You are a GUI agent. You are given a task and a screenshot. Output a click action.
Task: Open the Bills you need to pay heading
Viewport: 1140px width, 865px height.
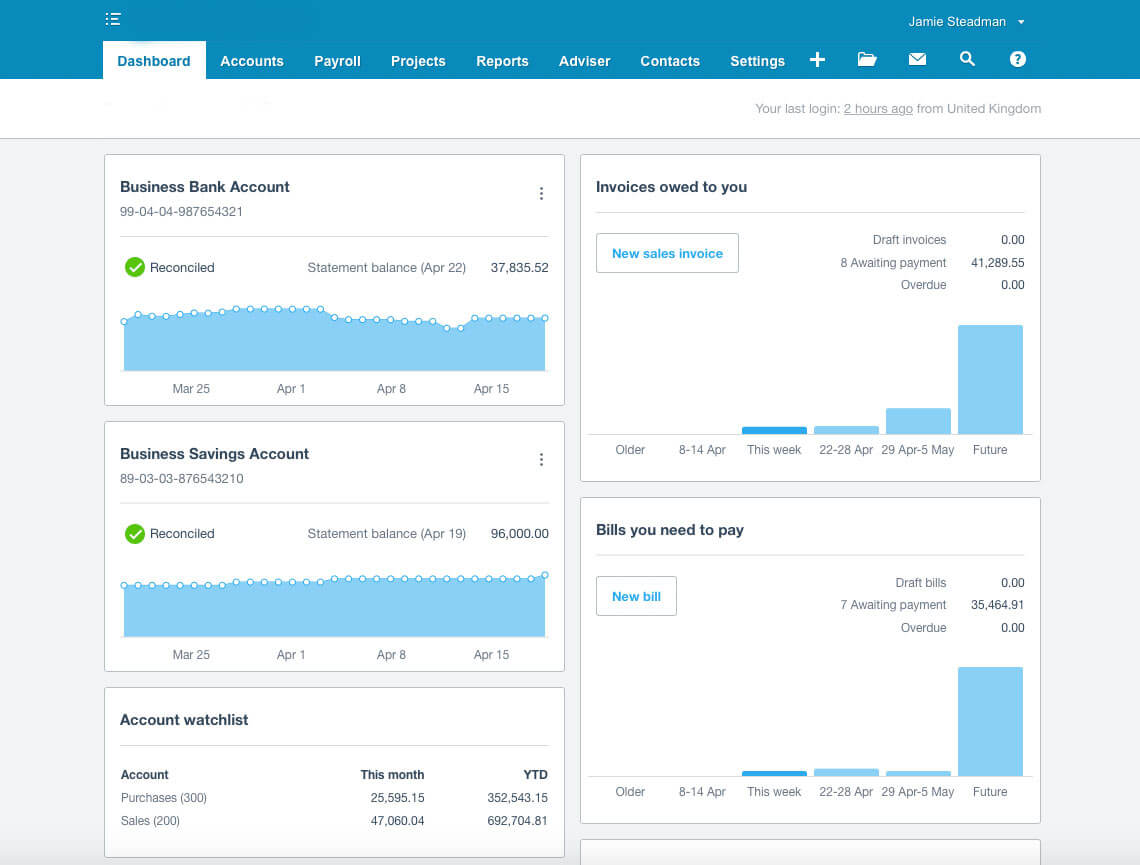pos(670,530)
